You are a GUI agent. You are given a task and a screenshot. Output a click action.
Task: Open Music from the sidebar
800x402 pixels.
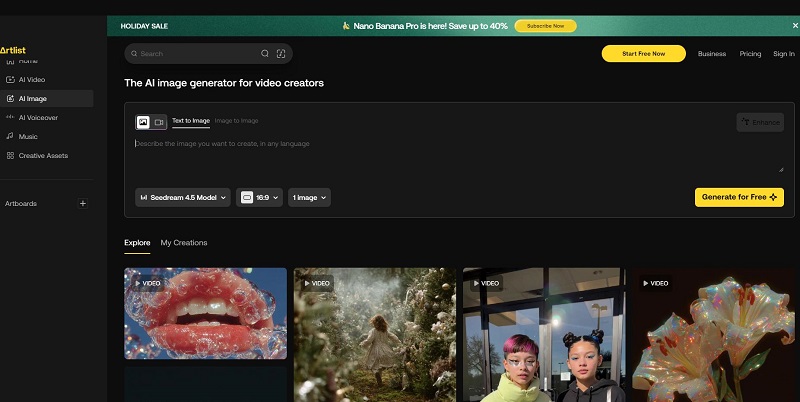pos(28,136)
